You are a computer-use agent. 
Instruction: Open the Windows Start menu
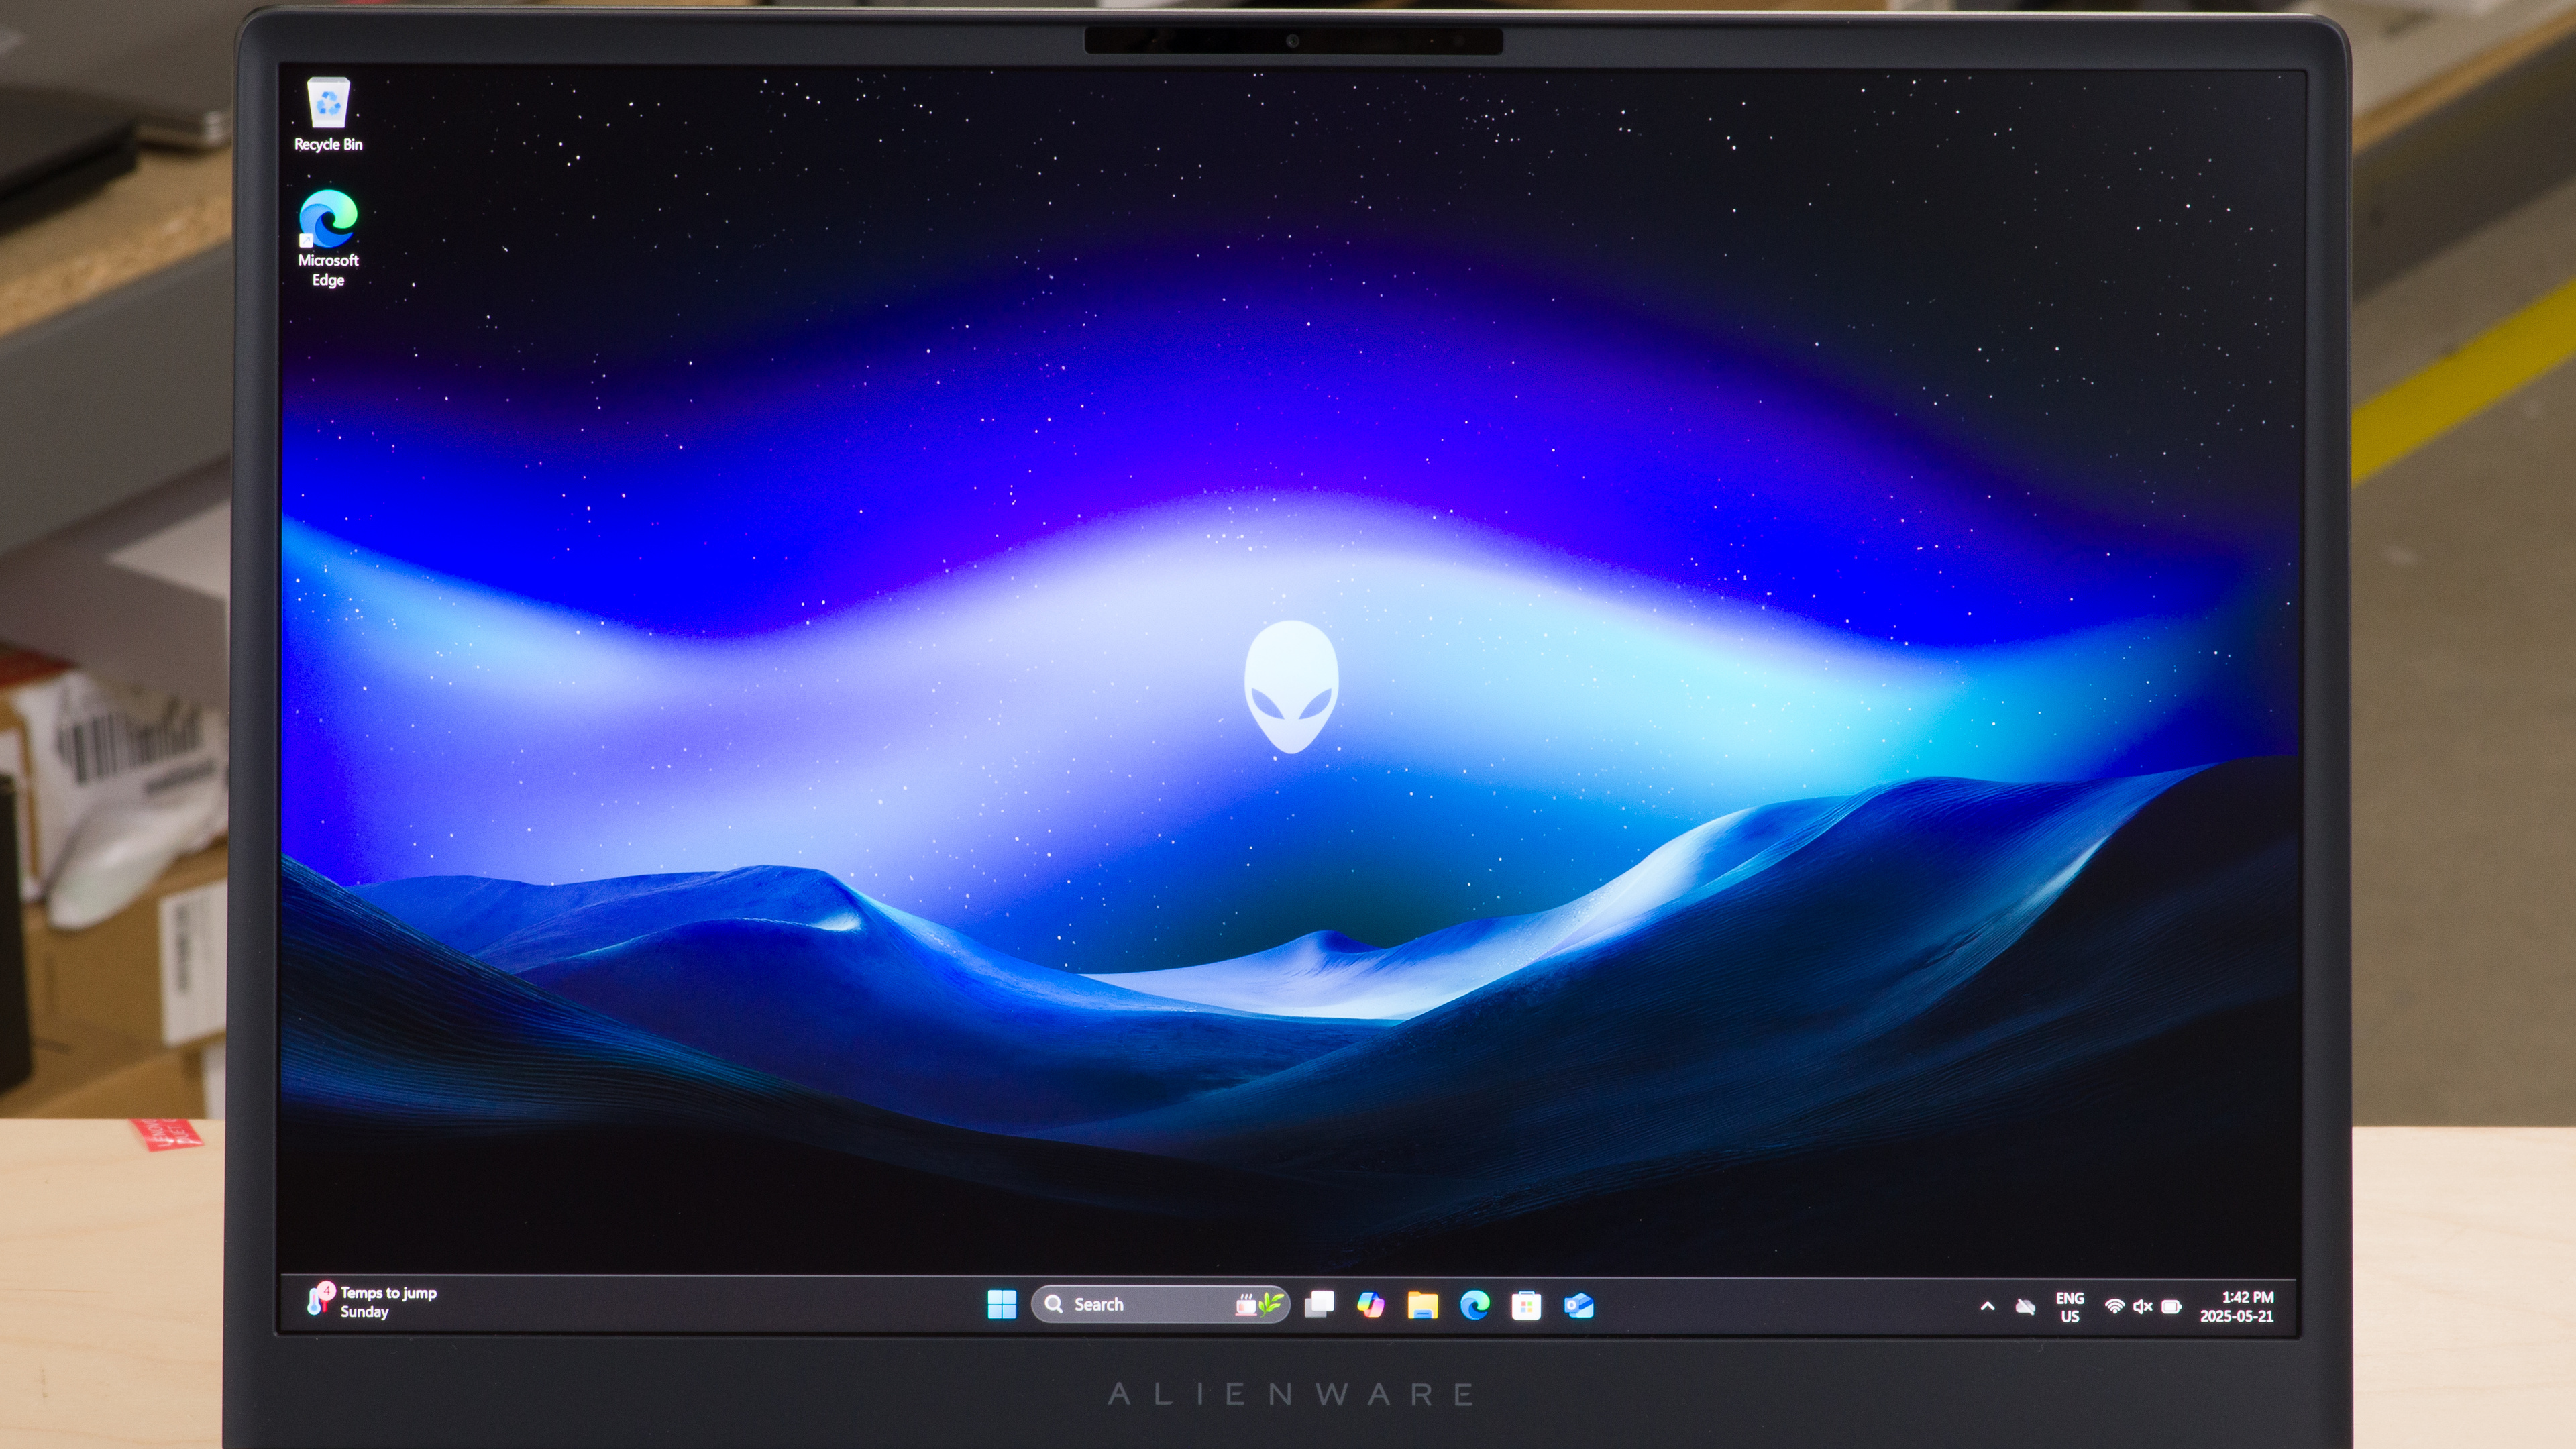click(x=1001, y=1304)
